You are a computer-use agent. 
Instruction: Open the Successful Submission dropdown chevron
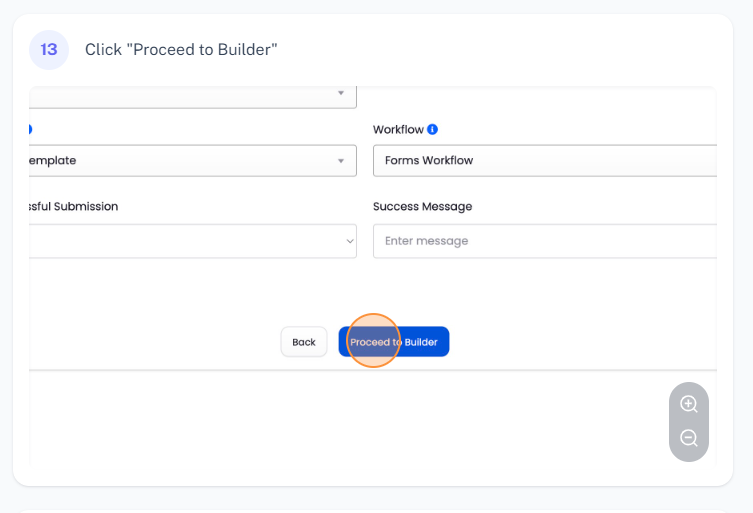349,241
